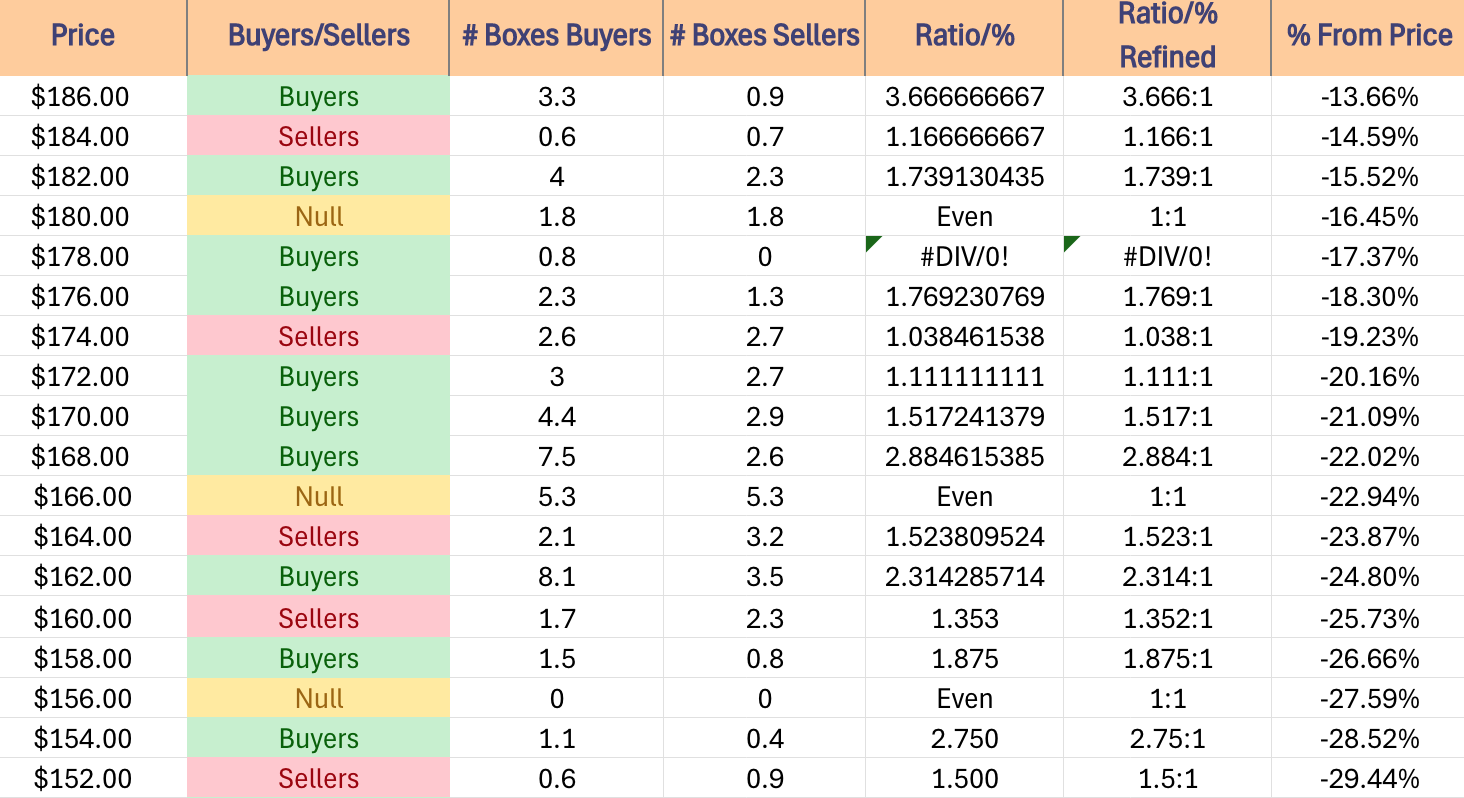Select the 4.4 boxes buyers cell
1464x798 pixels.
(x=556, y=417)
